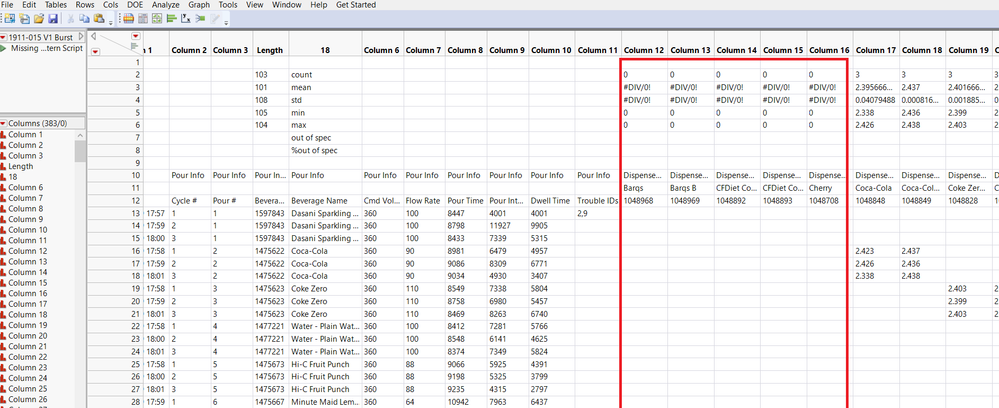
Task: Open Fit Y by X toolbar icon
Action: tap(185, 19)
